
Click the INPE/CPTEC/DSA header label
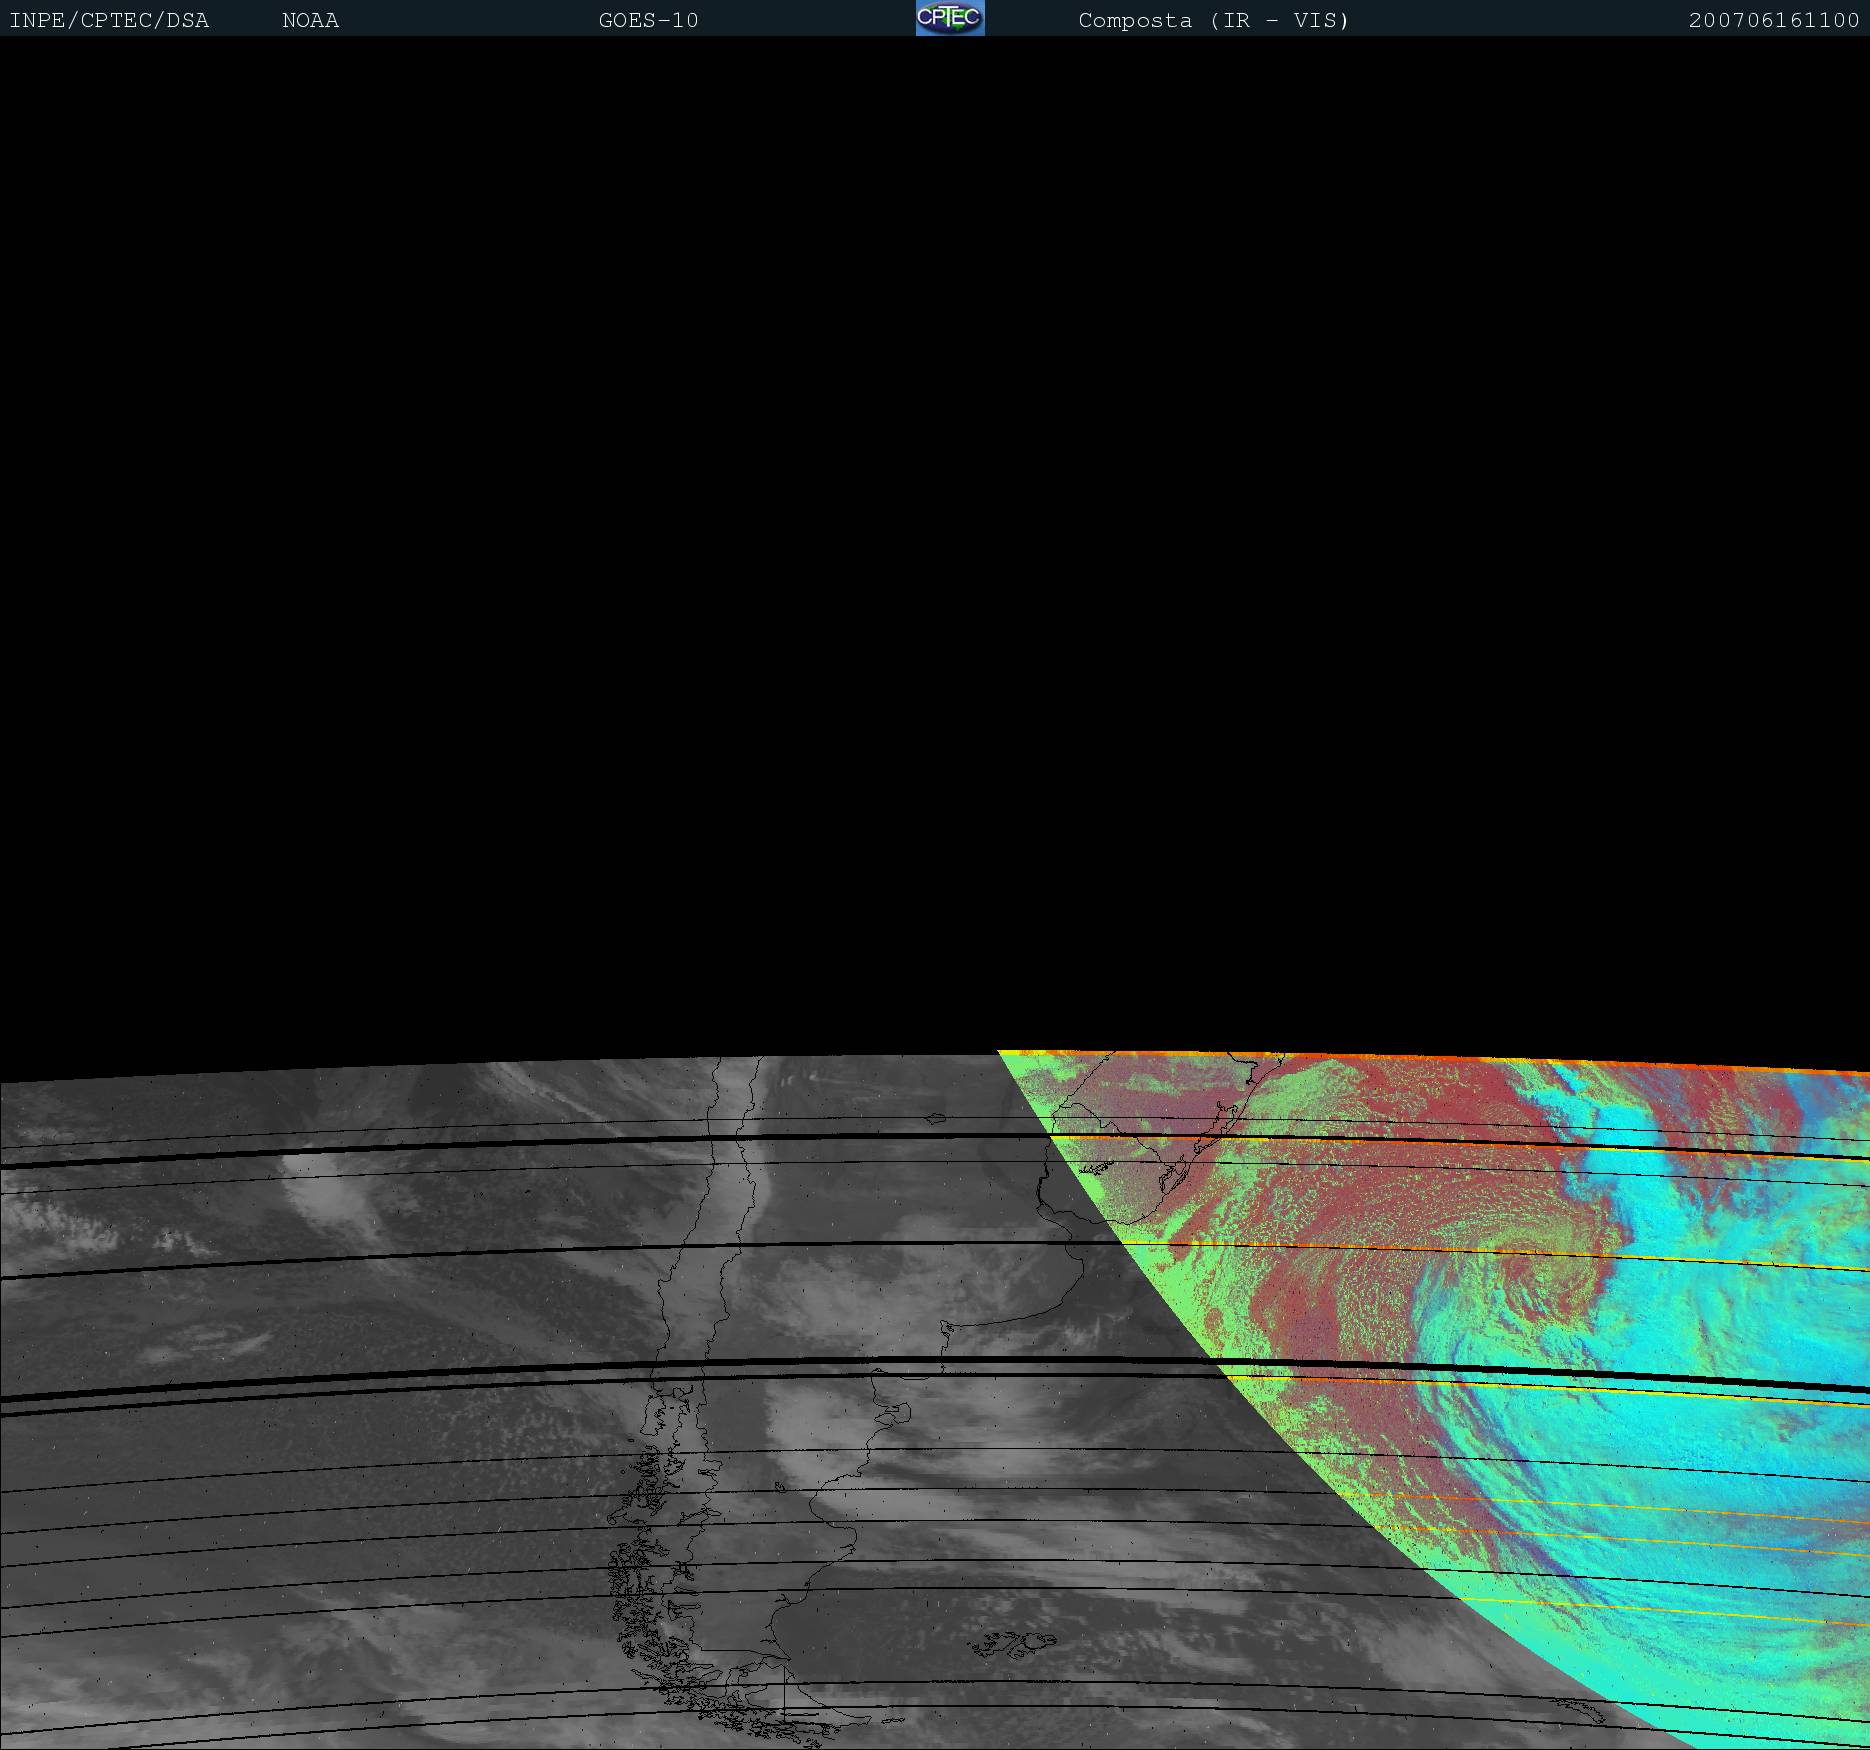(x=109, y=20)
